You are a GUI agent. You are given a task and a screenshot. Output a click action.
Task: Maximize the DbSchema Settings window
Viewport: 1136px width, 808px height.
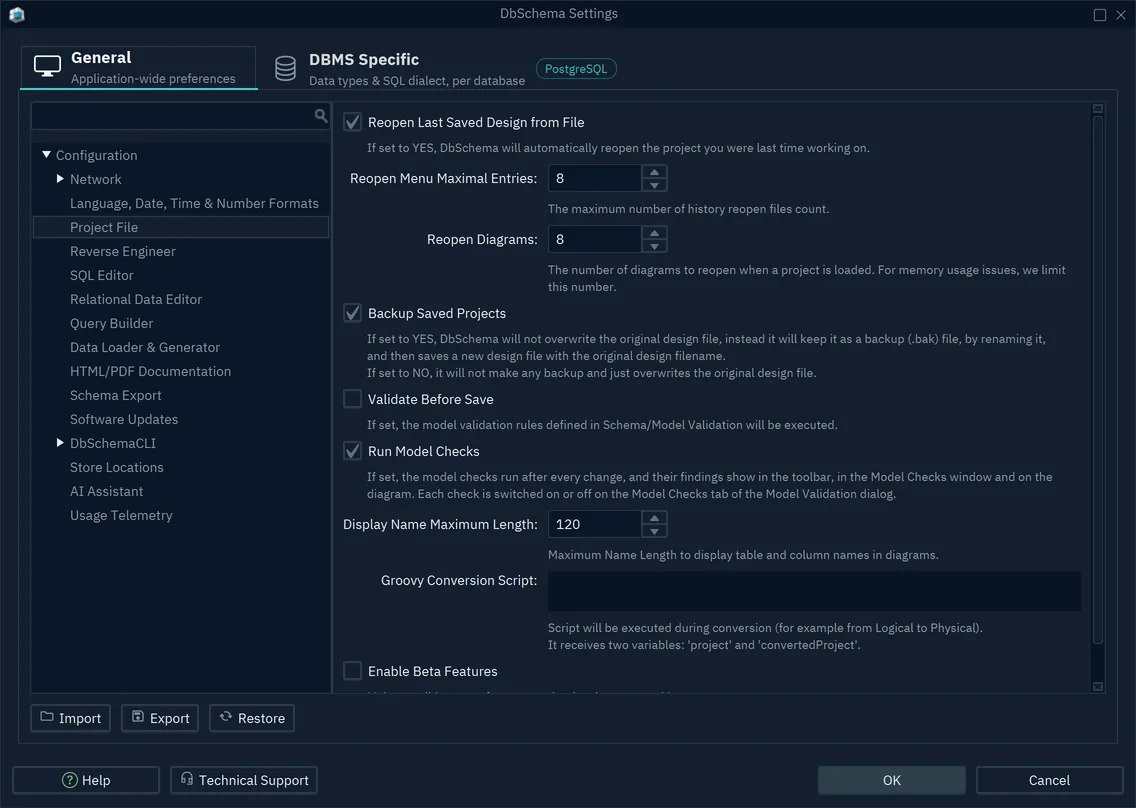coord(1100,14)
